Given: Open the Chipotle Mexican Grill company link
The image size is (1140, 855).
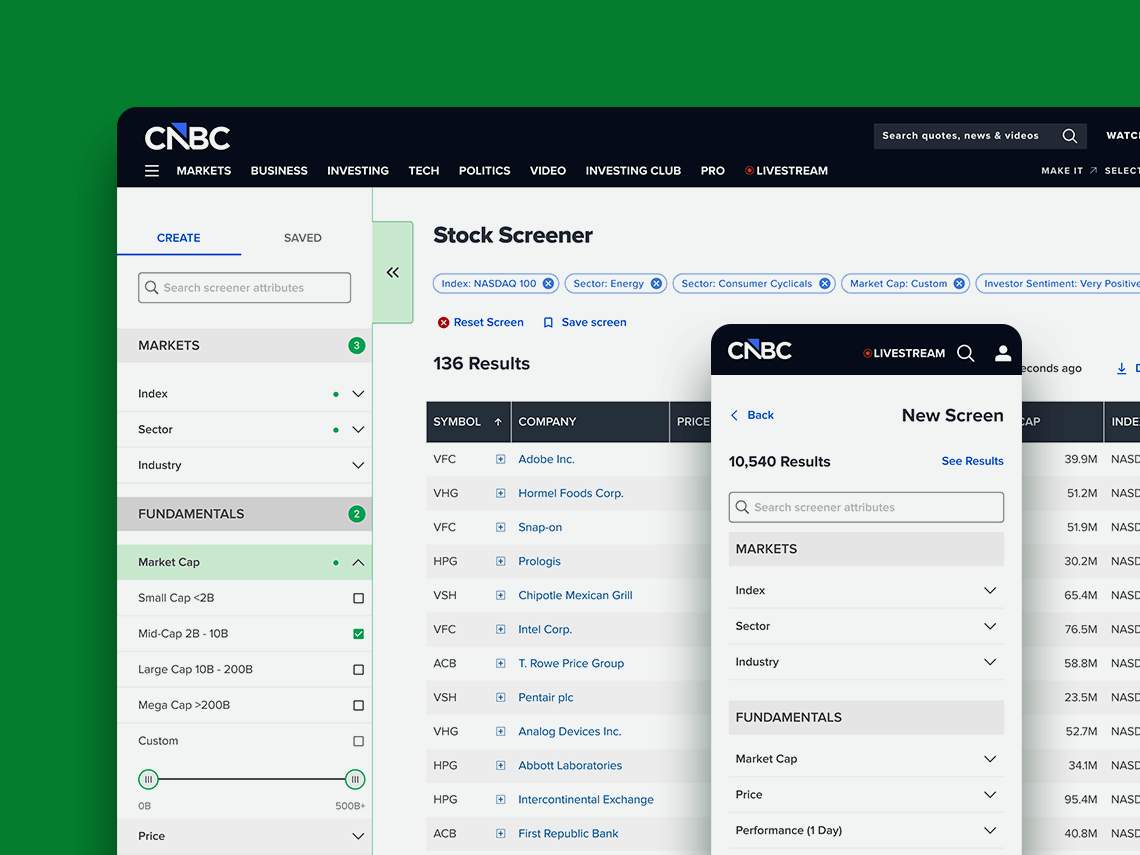Looking at the screenshot, I should click(x=575, y=595).
